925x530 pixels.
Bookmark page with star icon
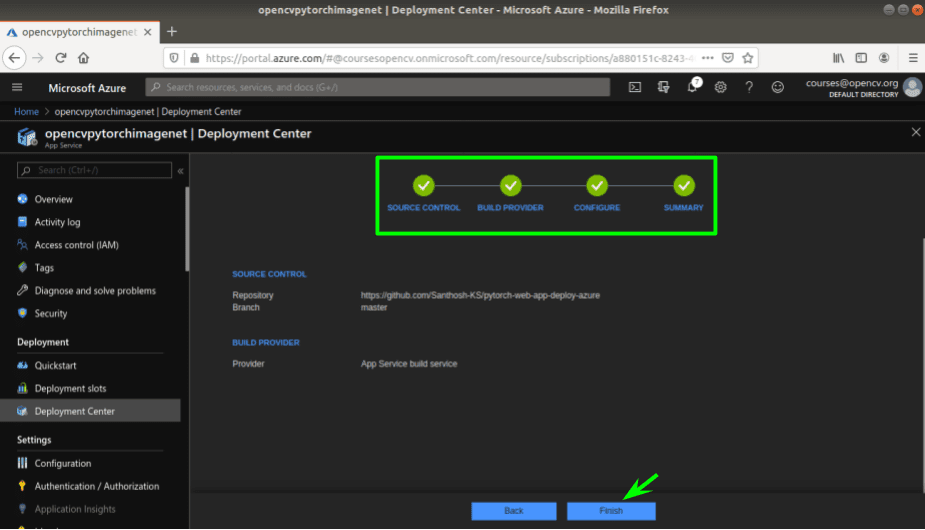click(x=747, y=58)
